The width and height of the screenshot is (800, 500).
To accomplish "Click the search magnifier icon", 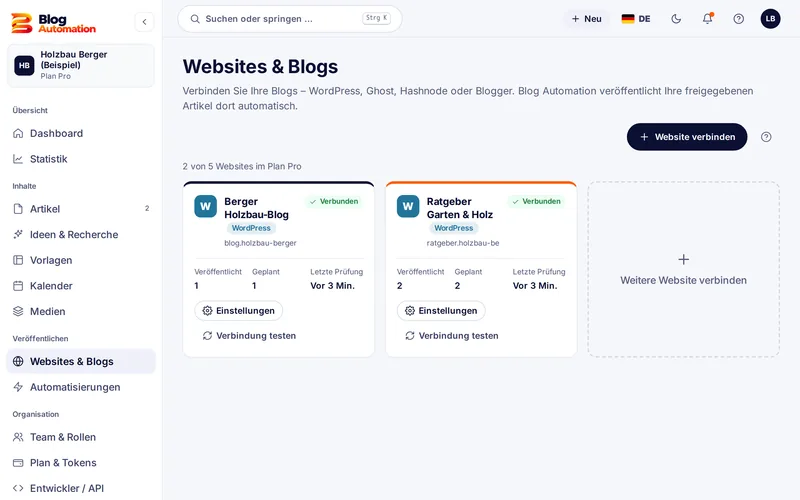I will coord(195,19).
